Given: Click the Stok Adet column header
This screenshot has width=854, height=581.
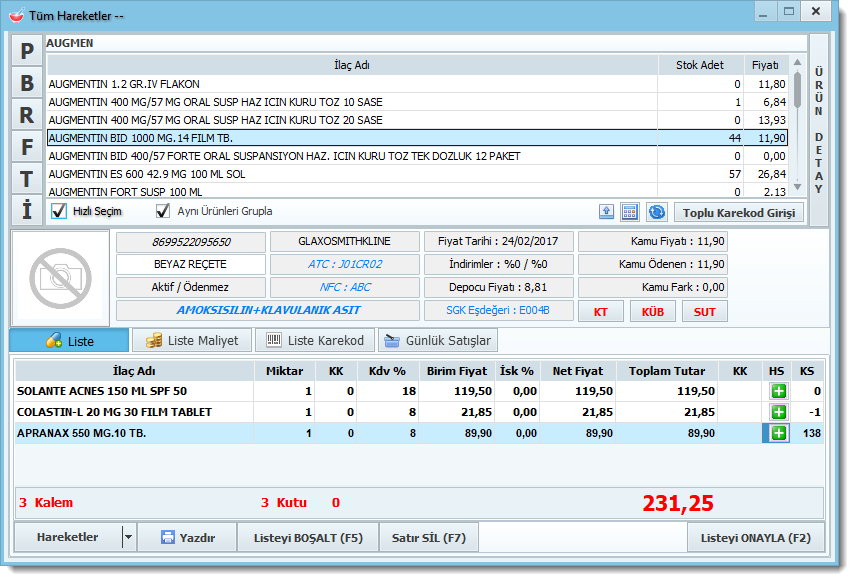Looking at the screenshot, I should 700,65.
